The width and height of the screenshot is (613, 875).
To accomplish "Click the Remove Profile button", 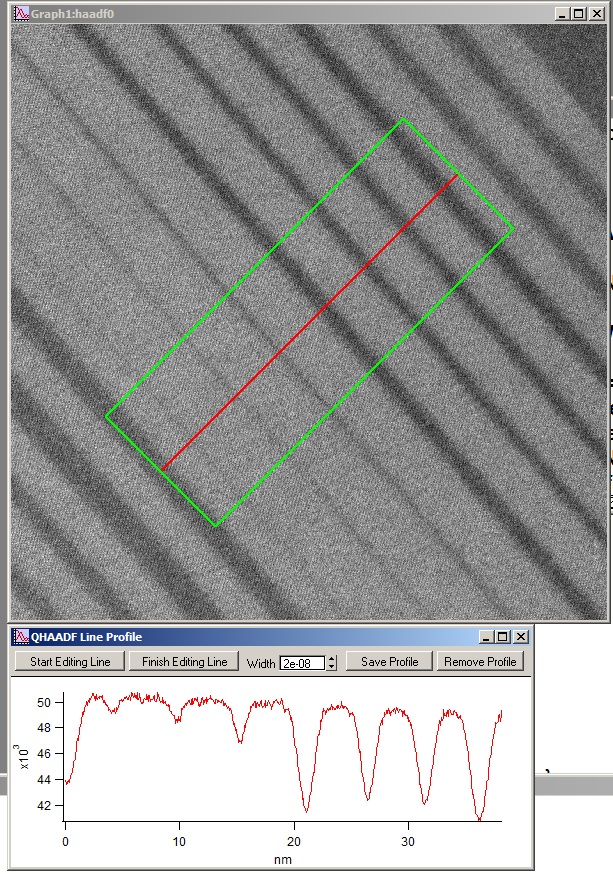I will tap(480, 662).
